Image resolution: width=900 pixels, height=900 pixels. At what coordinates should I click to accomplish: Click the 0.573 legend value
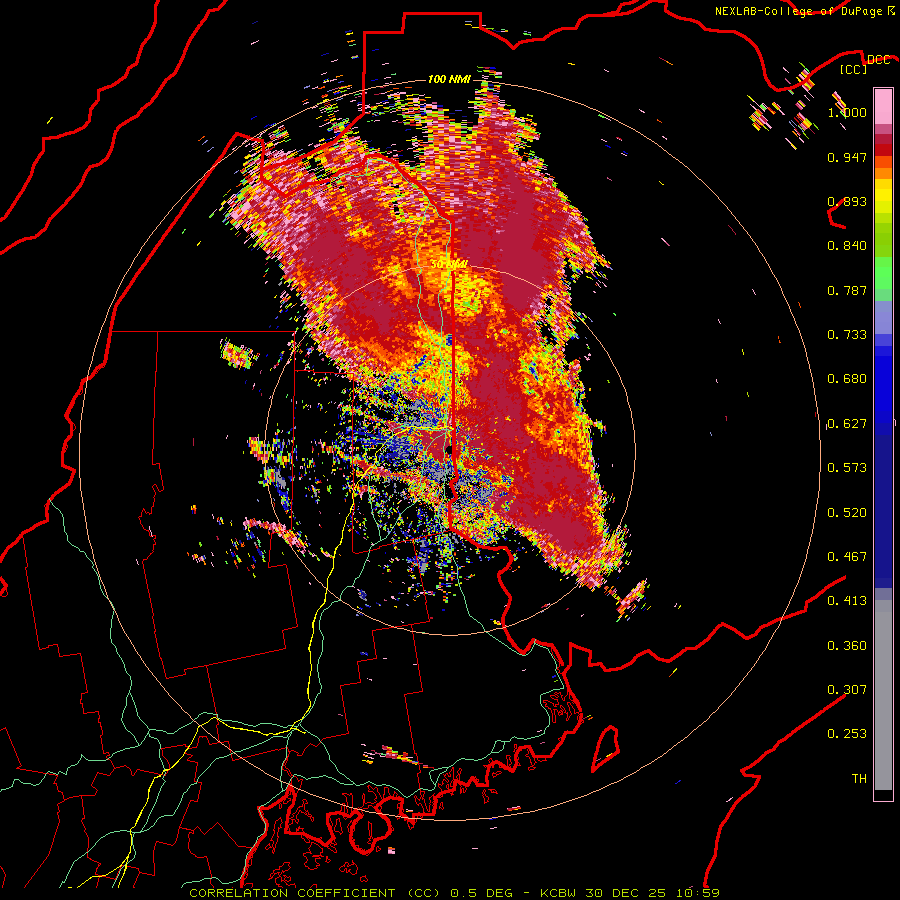[x=847, y=468]
